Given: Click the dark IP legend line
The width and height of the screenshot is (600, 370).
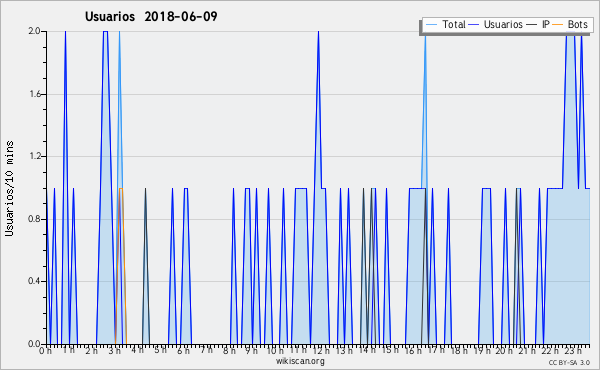Looking at the screenshot, I should [x=532, y=25].
